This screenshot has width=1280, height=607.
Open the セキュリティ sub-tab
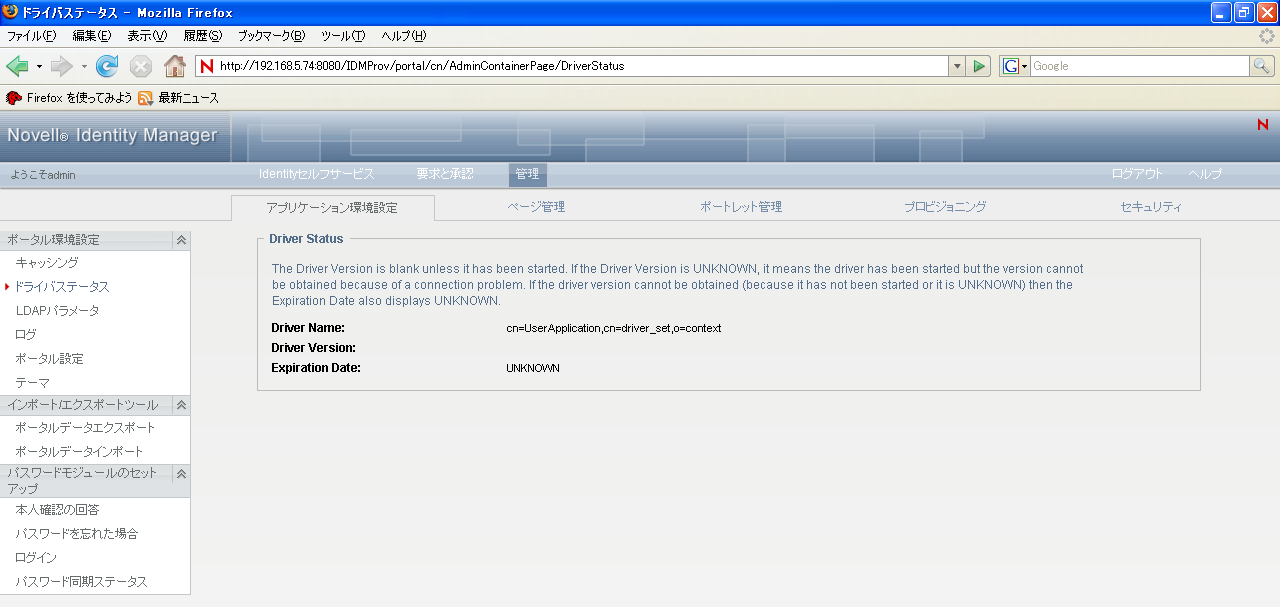tap(1151, 207)
